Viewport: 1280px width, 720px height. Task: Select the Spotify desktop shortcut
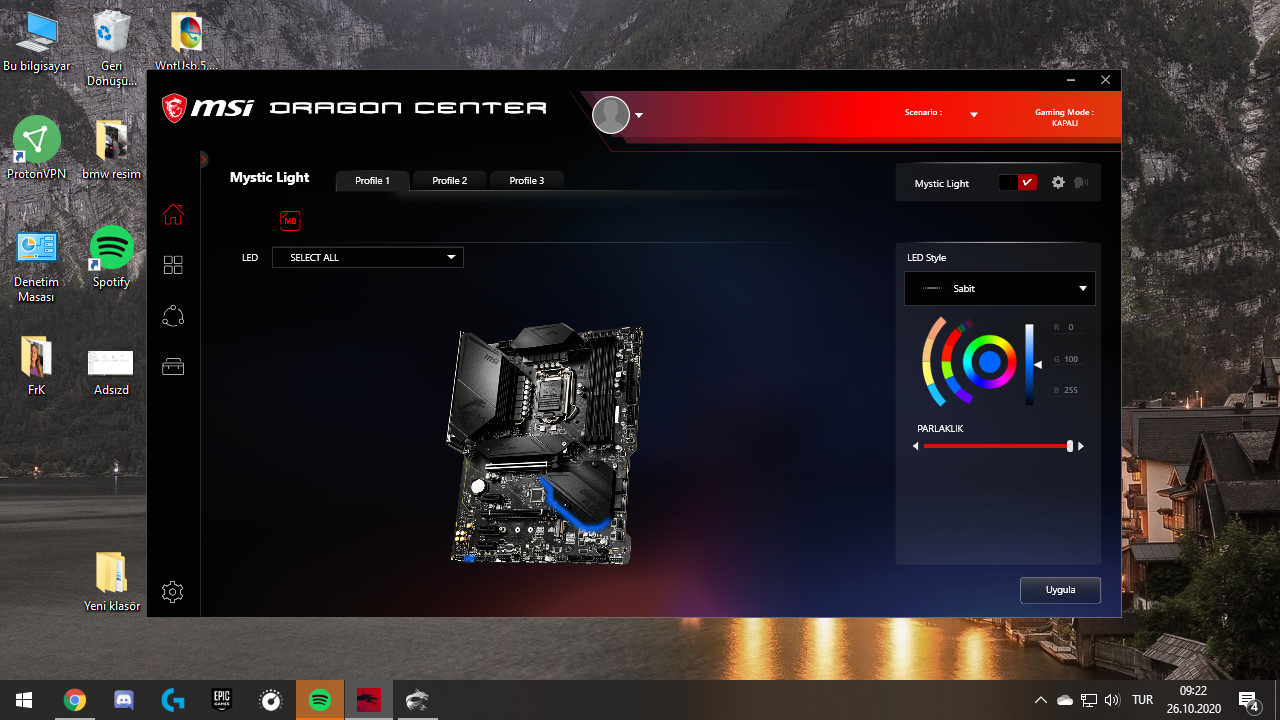click(111, 257)
